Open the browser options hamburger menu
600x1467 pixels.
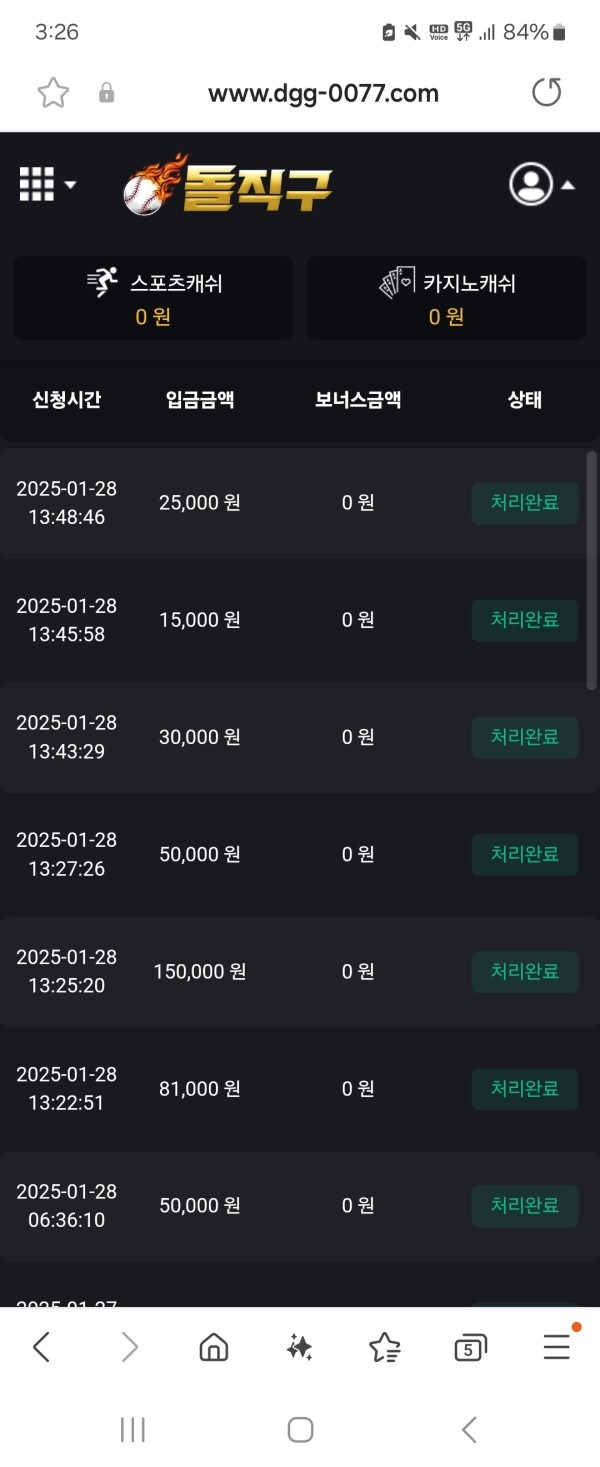[556, 1347]
